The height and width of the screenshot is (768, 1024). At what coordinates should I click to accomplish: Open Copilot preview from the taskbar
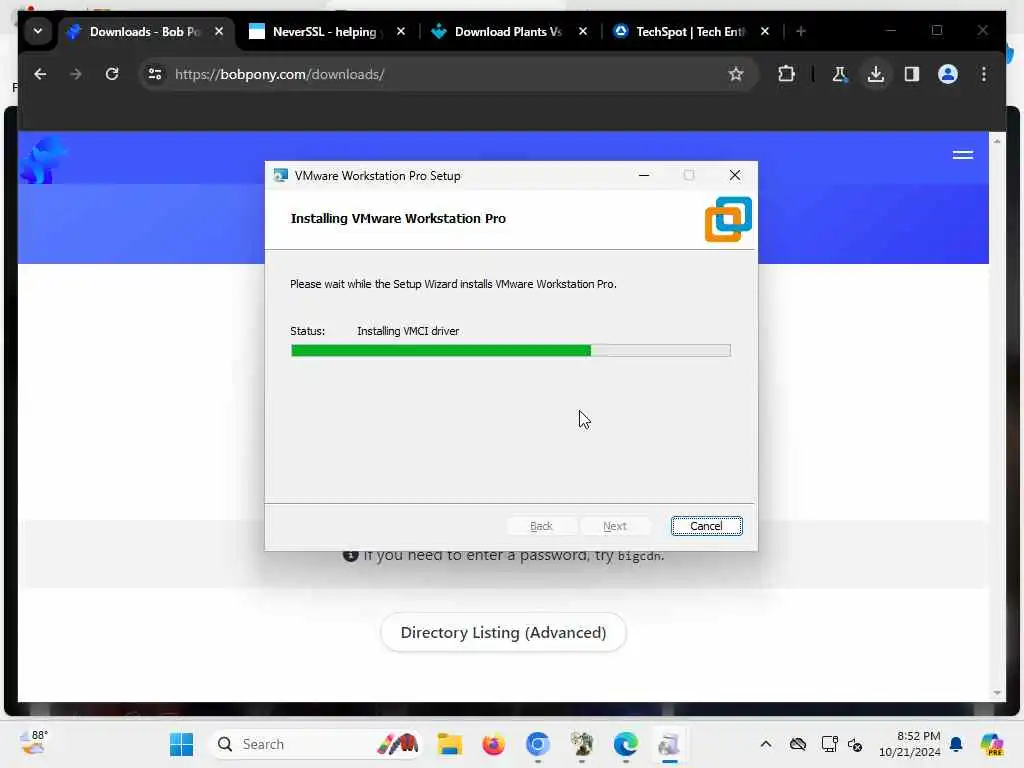[992, 744]
